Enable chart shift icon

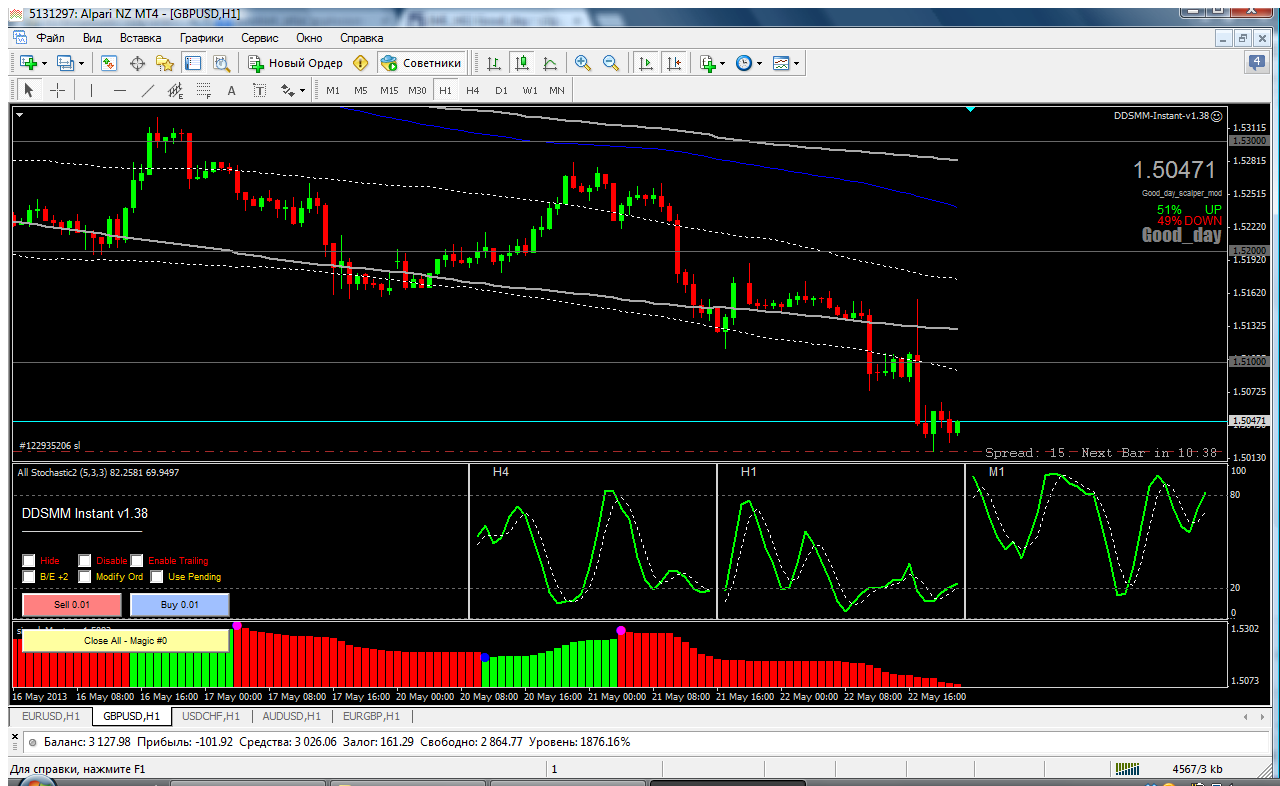pos(674,63)
